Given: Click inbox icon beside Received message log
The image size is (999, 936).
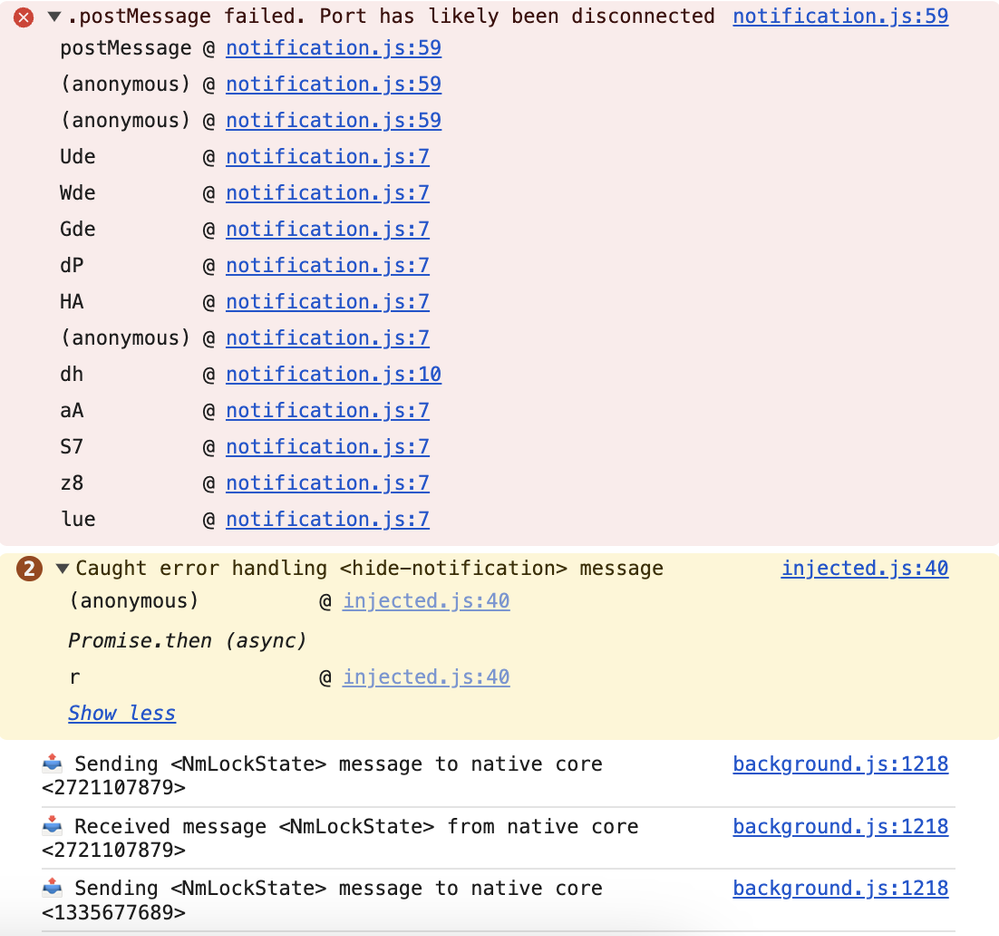Looking at the screenshot, I should (52, 826).
